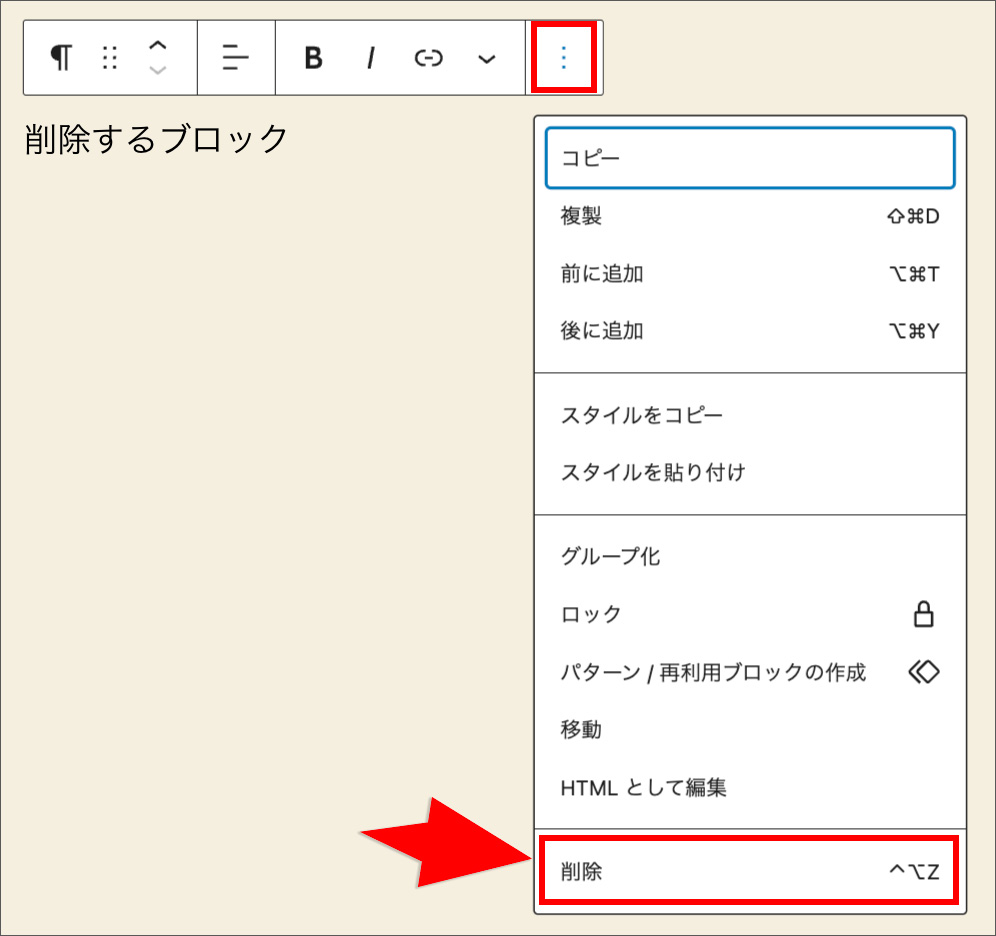996x936 pixels.
Task: Click the lock icon beside ロック
Action: pos(924,614)
